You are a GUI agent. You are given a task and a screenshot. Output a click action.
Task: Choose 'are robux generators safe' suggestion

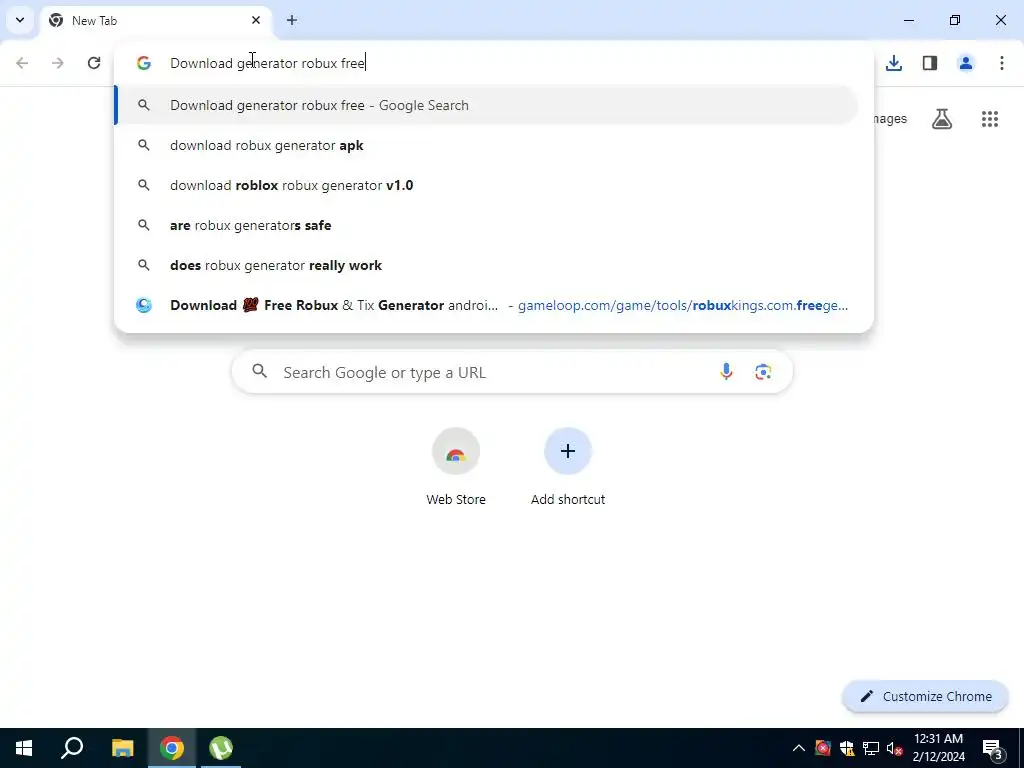(x=487, y=225)
